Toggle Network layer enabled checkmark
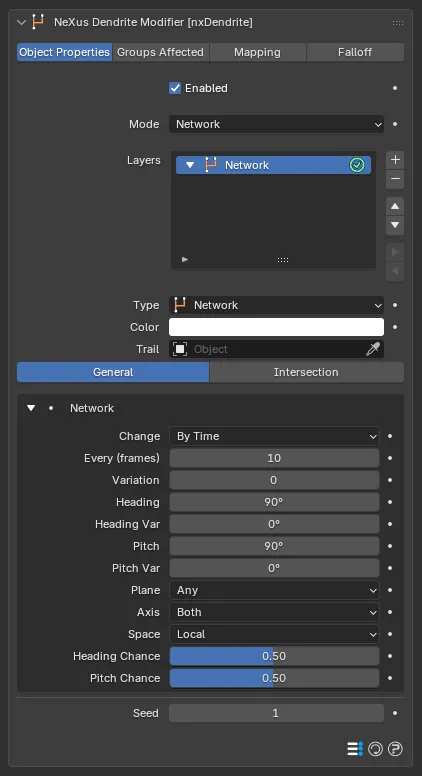This screenshot has width=422, height=776. tap(357, 165)
